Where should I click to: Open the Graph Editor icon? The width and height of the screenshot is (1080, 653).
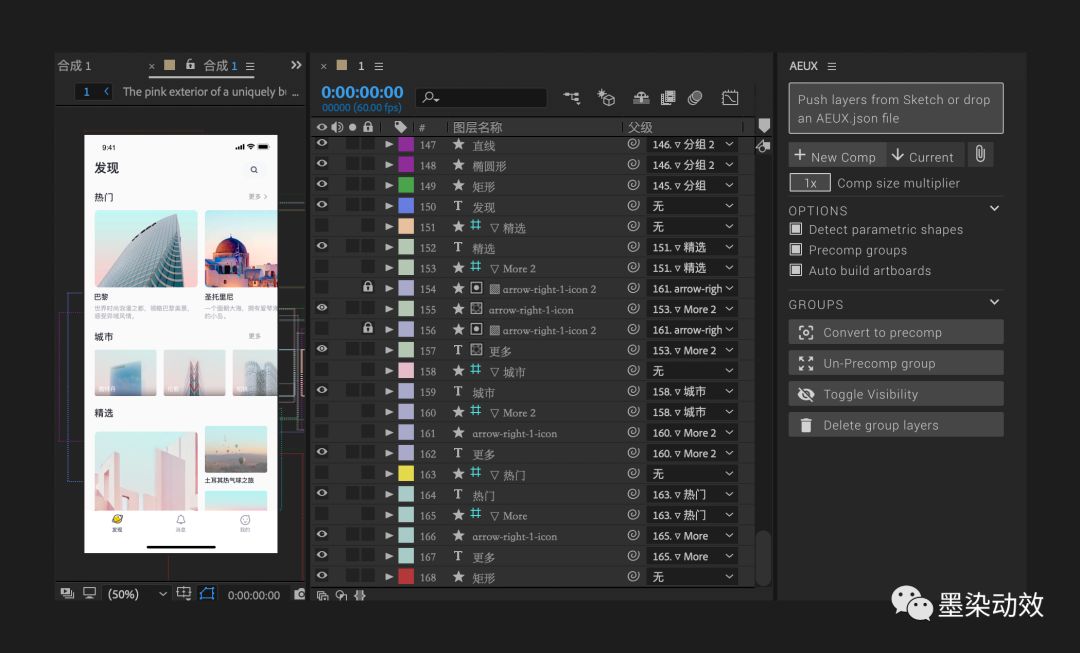(x=730, y=98)
